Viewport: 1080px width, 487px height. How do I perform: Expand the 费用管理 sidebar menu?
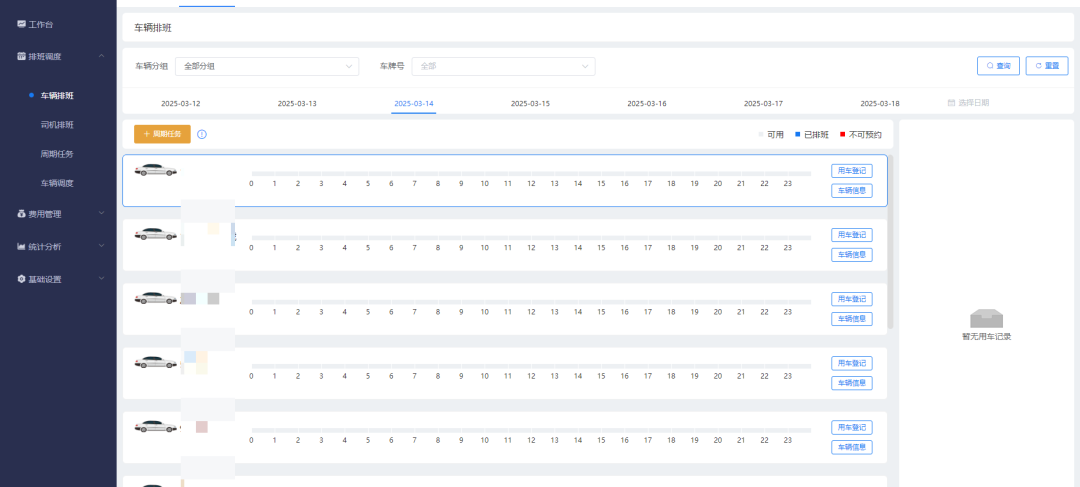pos(101,213)
